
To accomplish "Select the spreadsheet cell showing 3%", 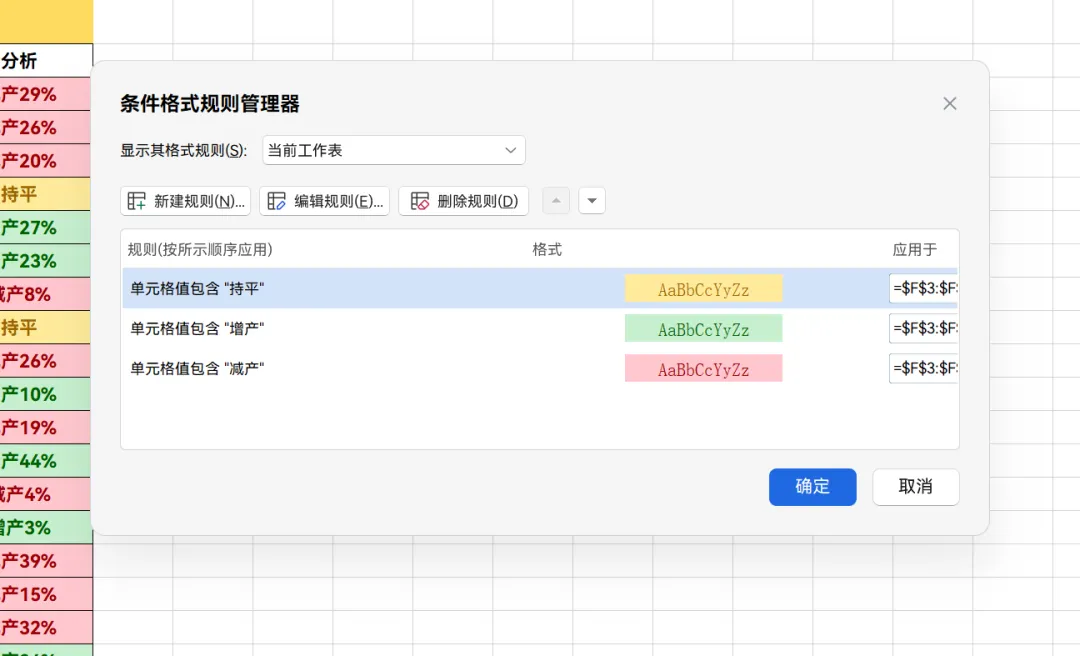I will (x=45, y=528).
